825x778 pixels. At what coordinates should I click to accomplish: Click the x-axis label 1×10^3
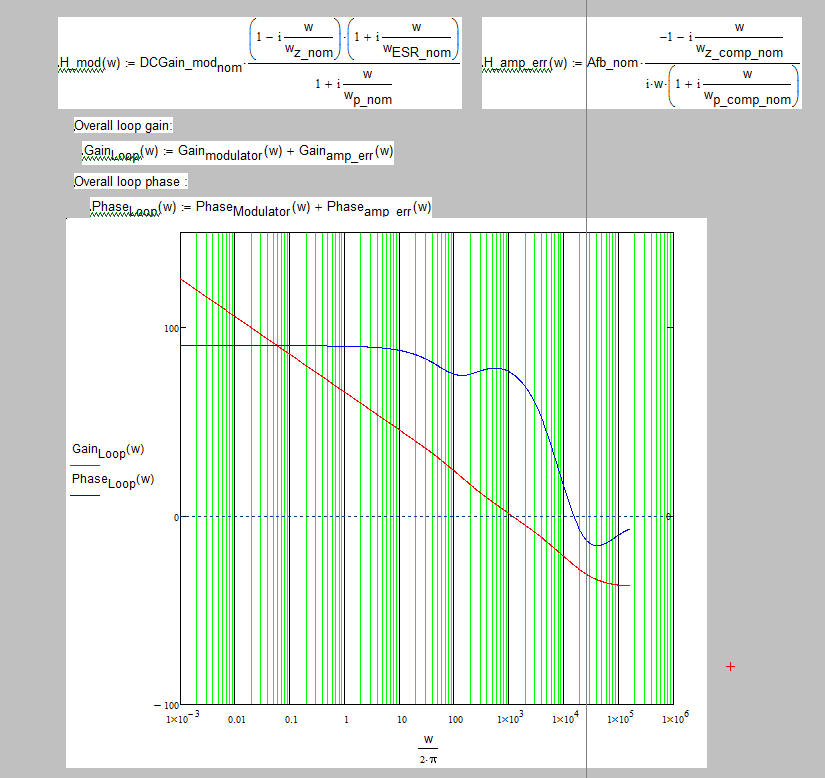[x=510, y=718]
